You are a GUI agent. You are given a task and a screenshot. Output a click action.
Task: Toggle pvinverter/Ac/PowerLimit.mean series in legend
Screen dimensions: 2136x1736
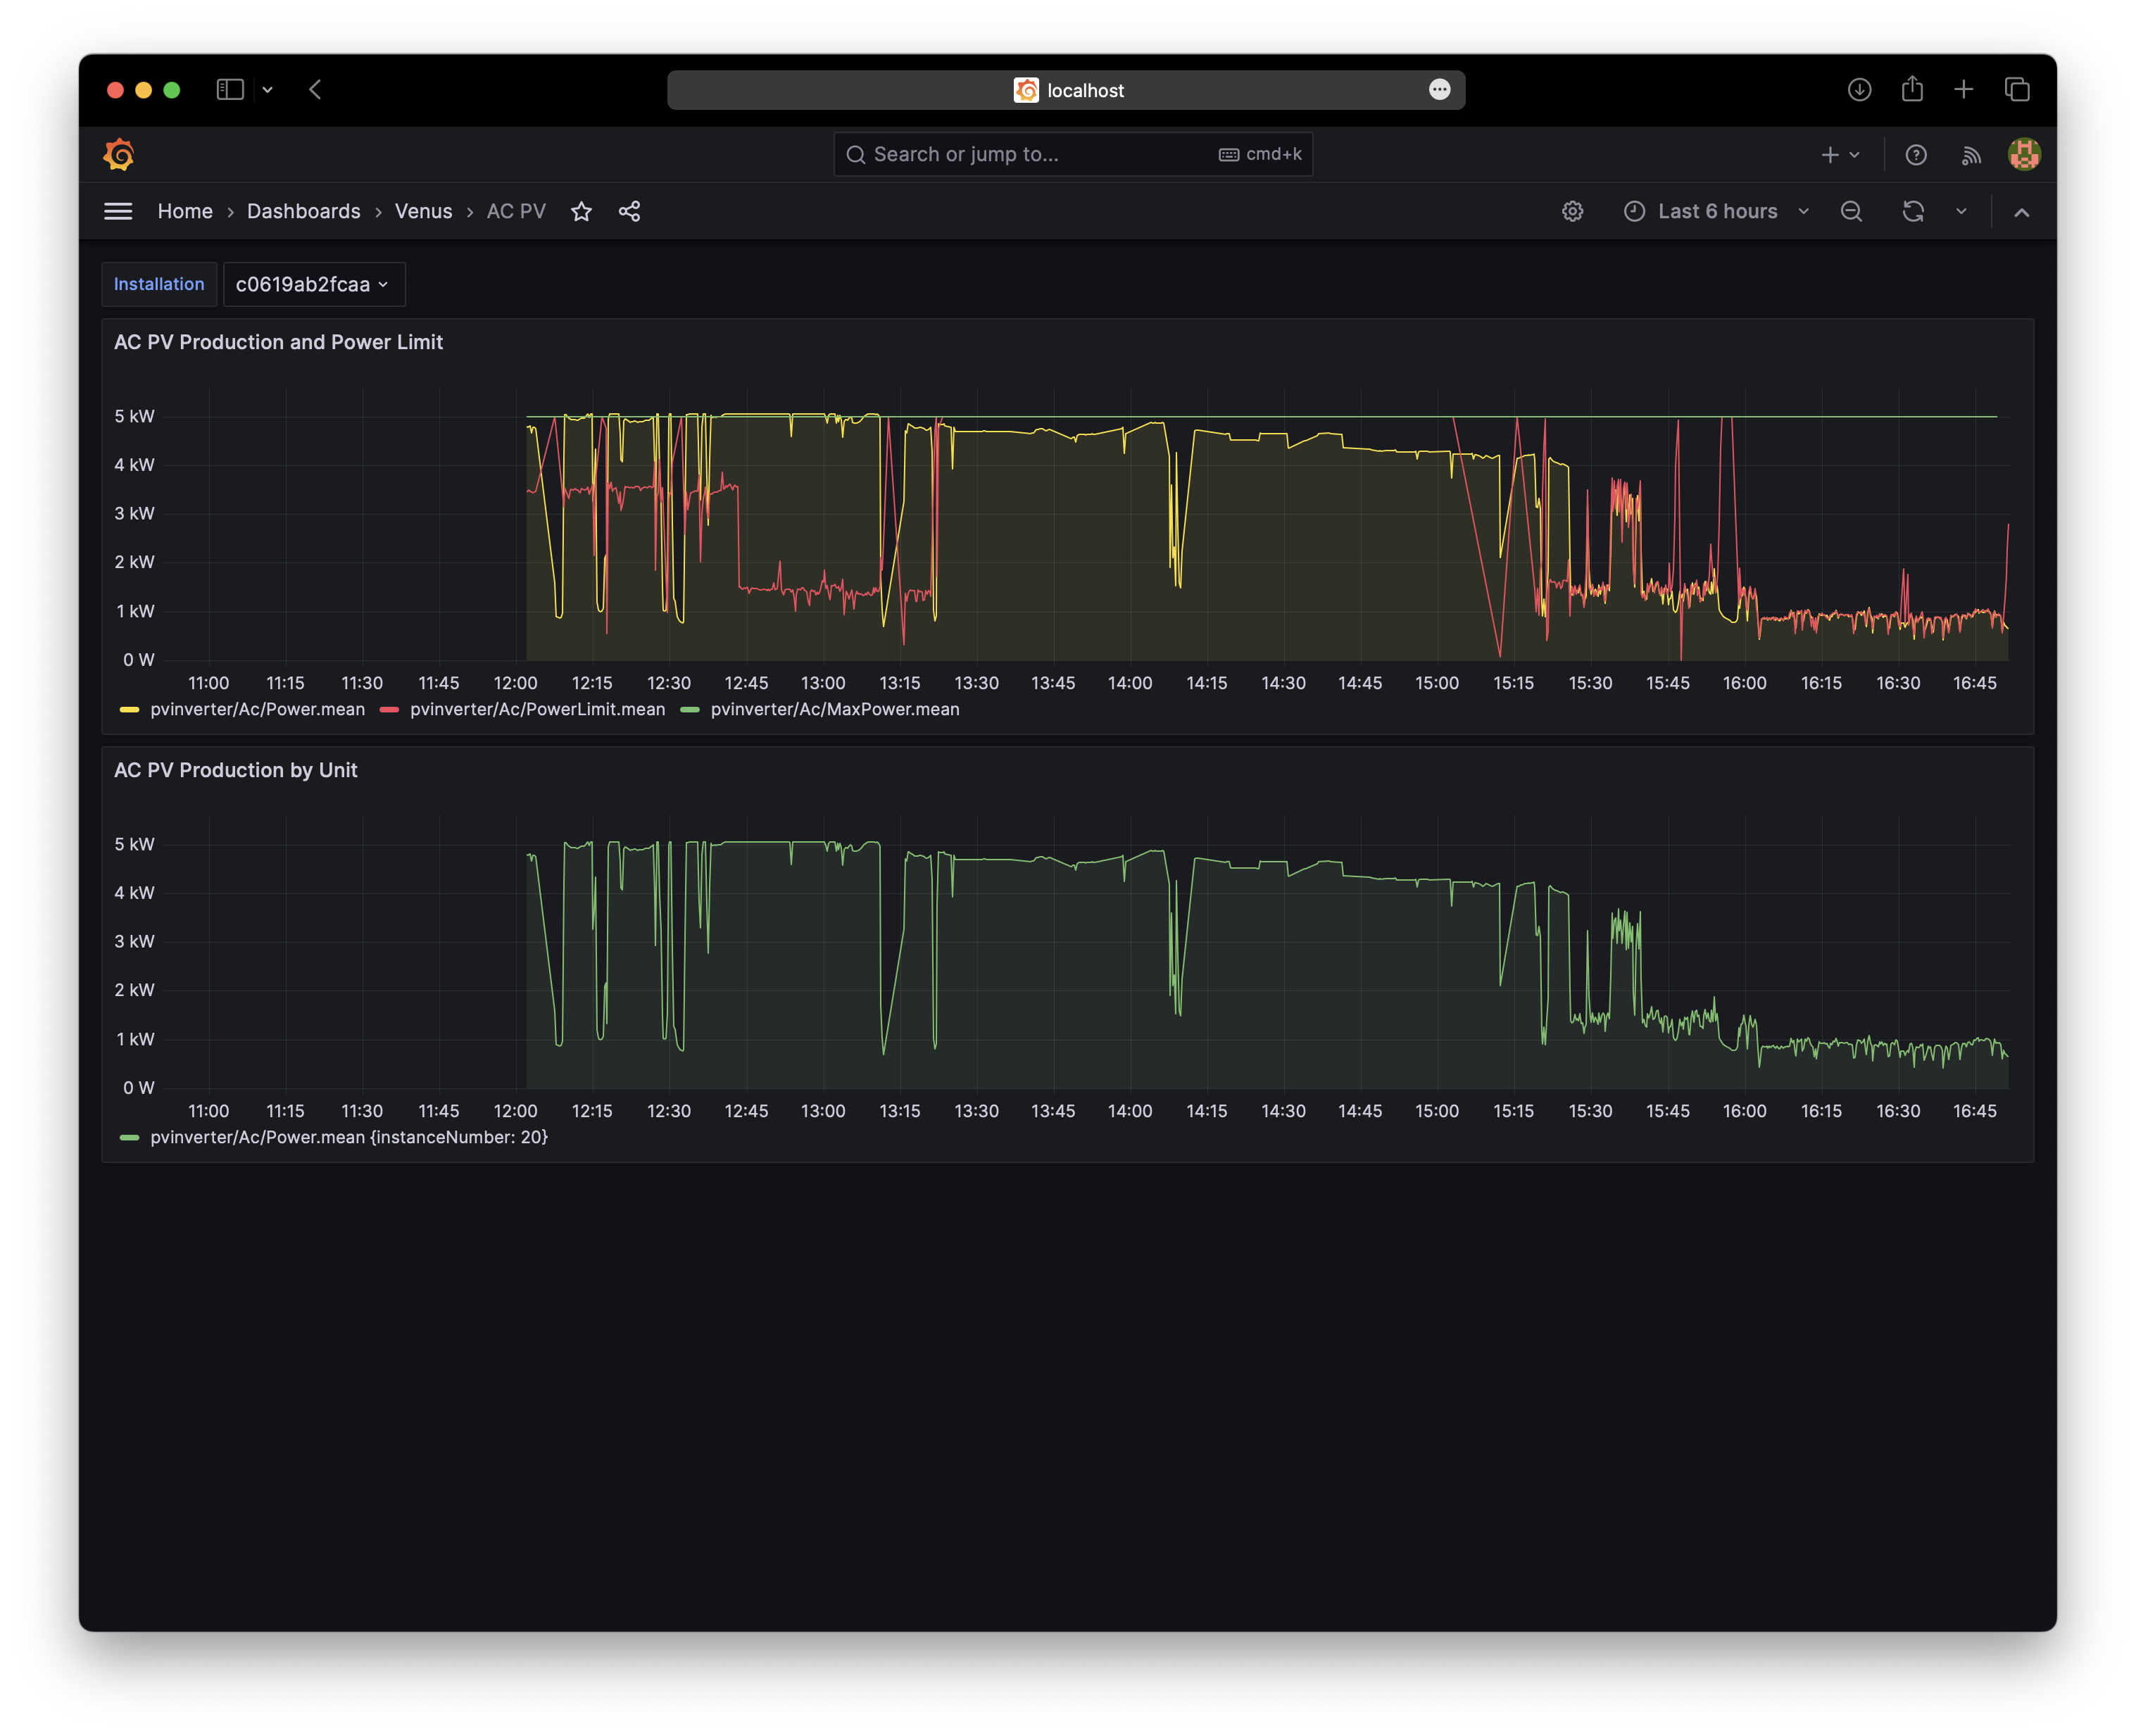point(537,709)
